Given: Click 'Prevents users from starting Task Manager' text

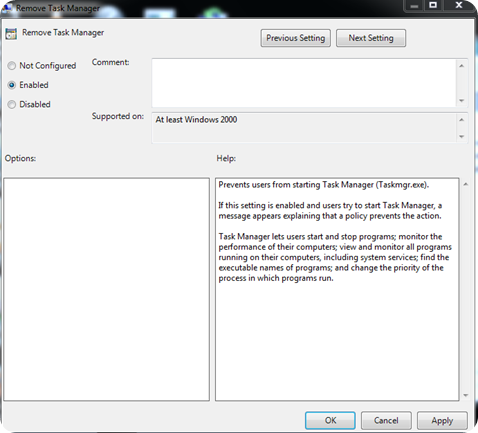Looking at the screenshot, I should point(324,185).
